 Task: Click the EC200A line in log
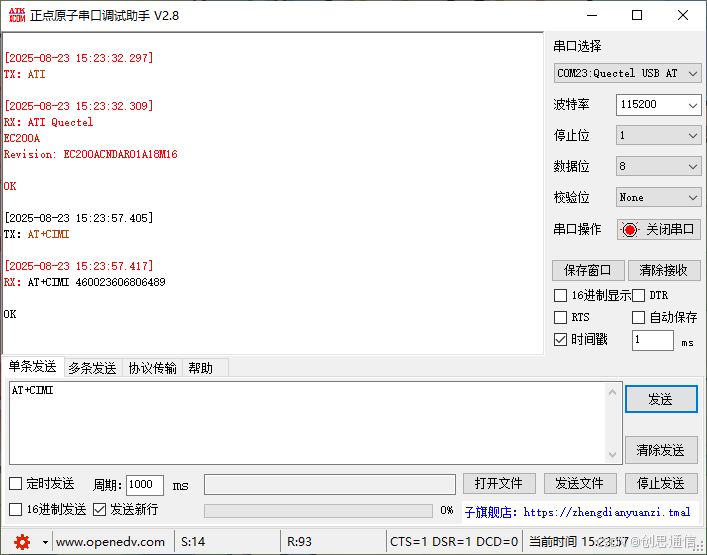(22, 138)
